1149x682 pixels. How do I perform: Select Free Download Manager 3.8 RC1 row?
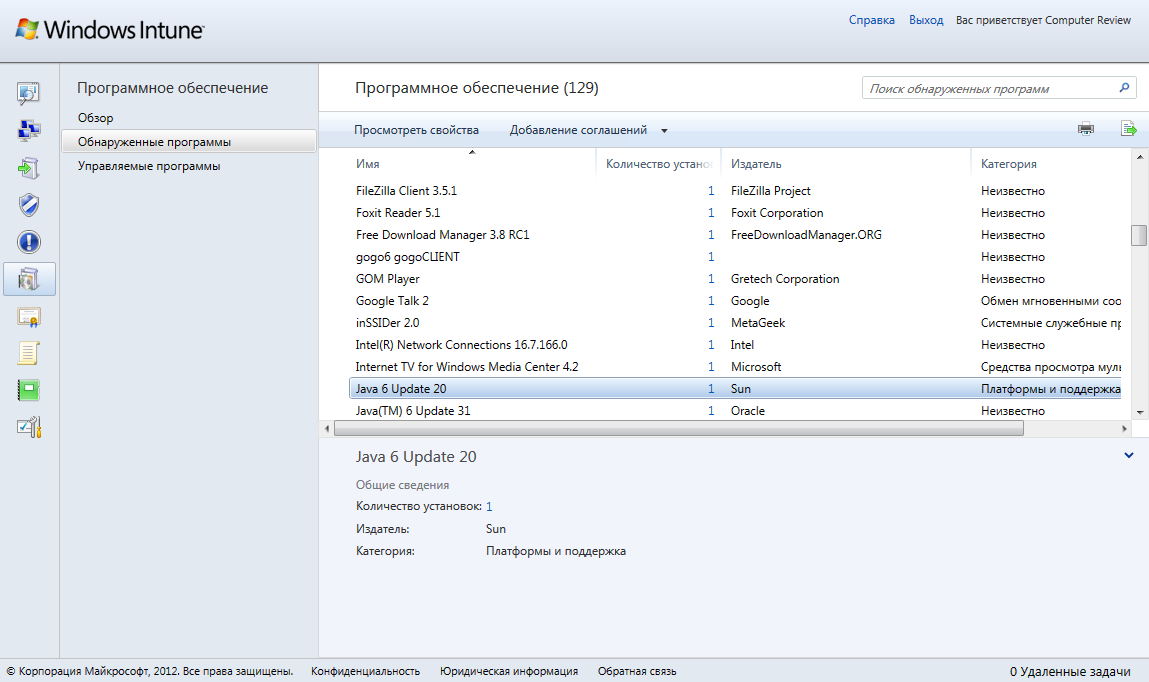click(735, 234)
